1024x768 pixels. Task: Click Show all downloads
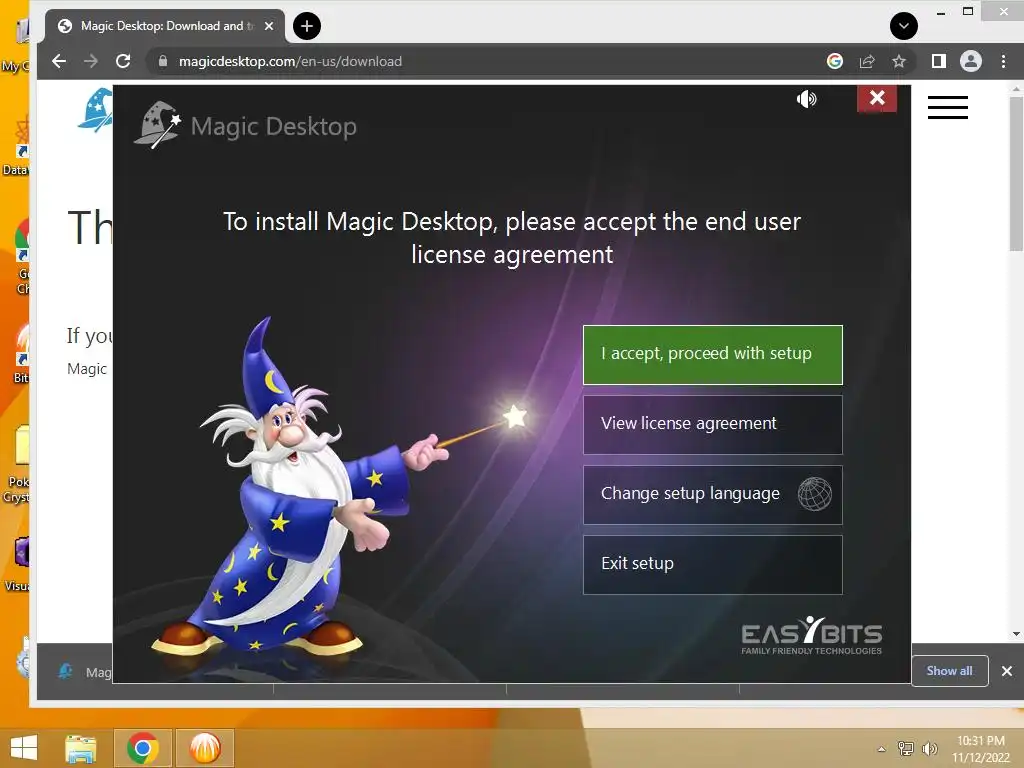pyautogui.click(x=950, y=671)
